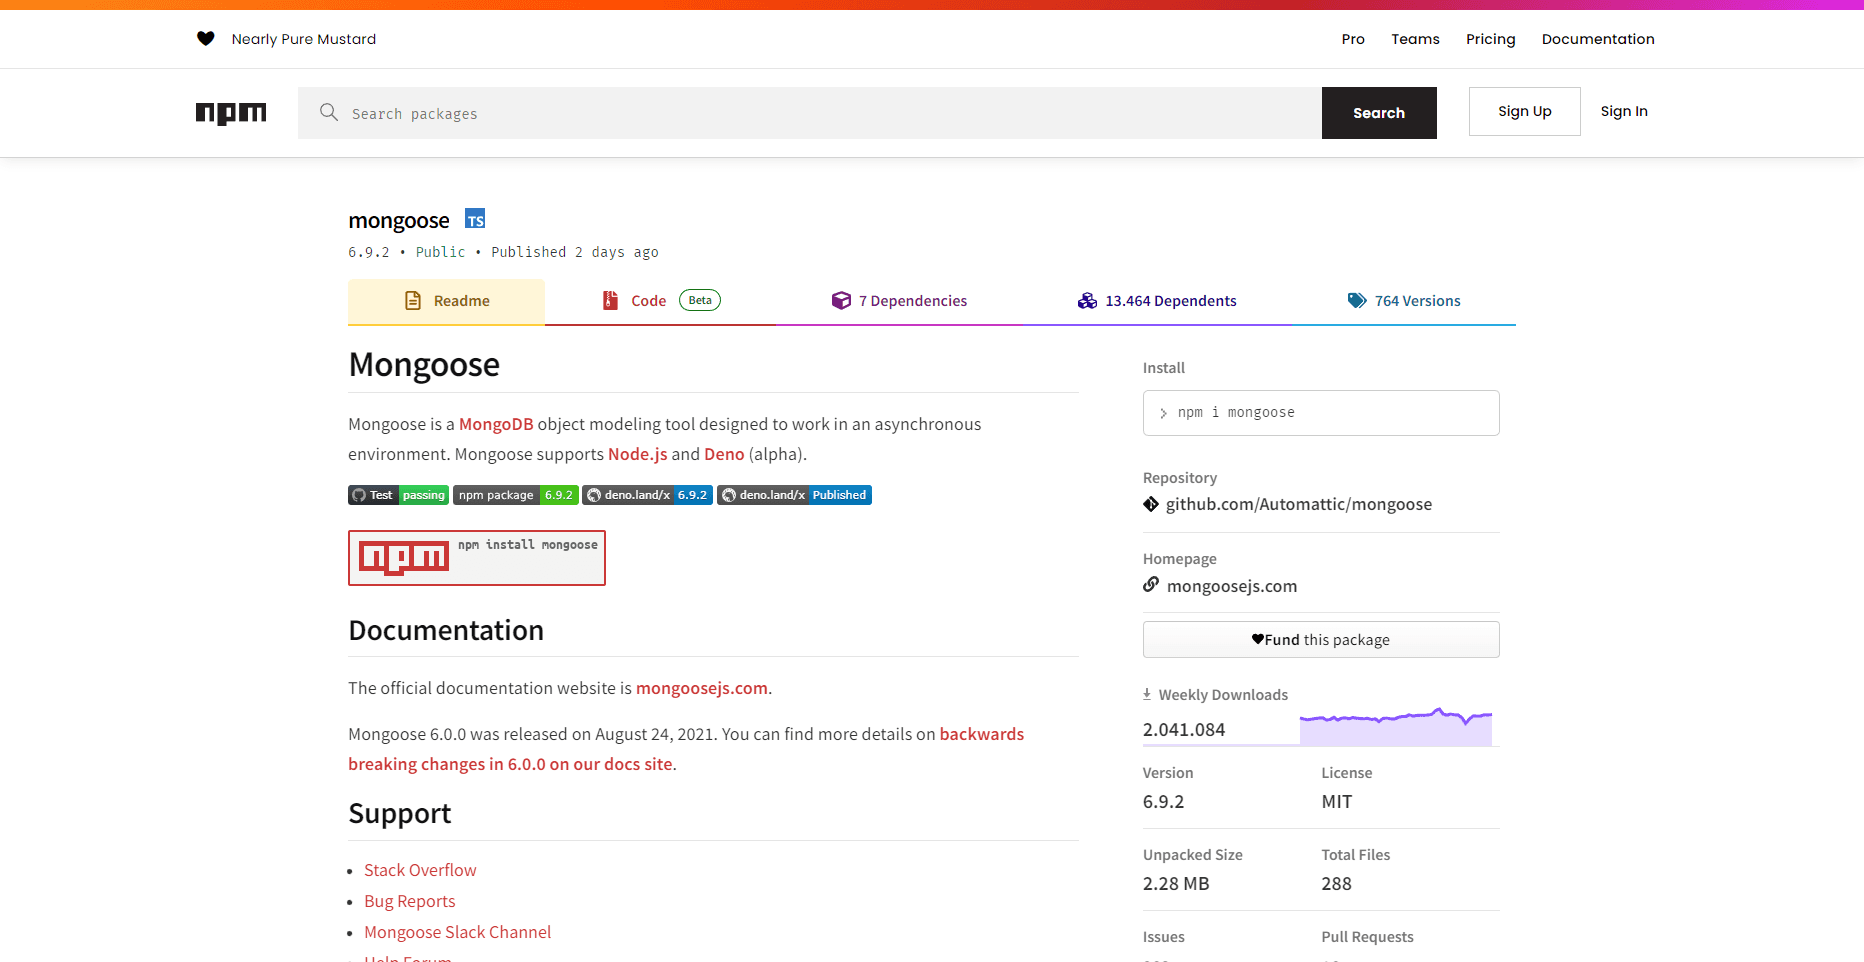Click the Published 2 days ago text
The image size is (1864, 962).
click(575, 252)
